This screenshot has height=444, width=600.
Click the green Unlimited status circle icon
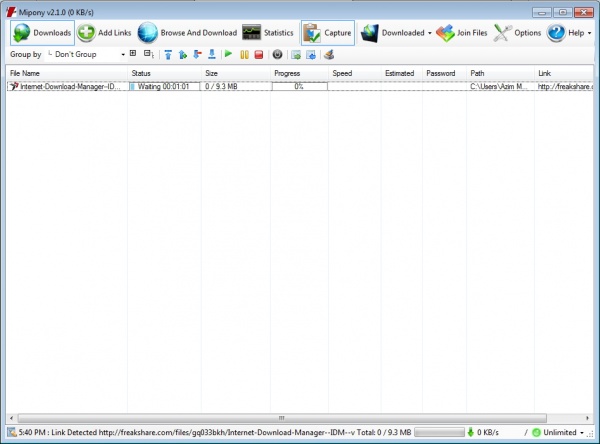point(536,433)
